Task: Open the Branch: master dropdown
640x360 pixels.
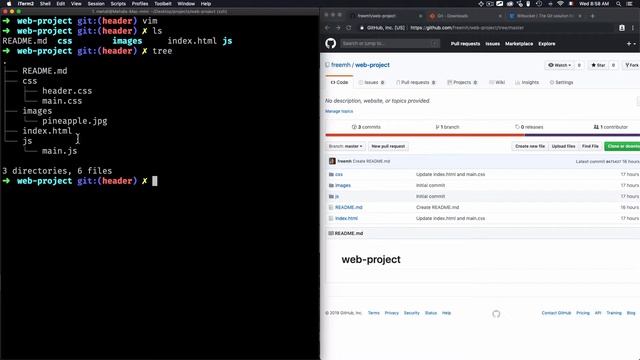Action: (x=345, y=146)
